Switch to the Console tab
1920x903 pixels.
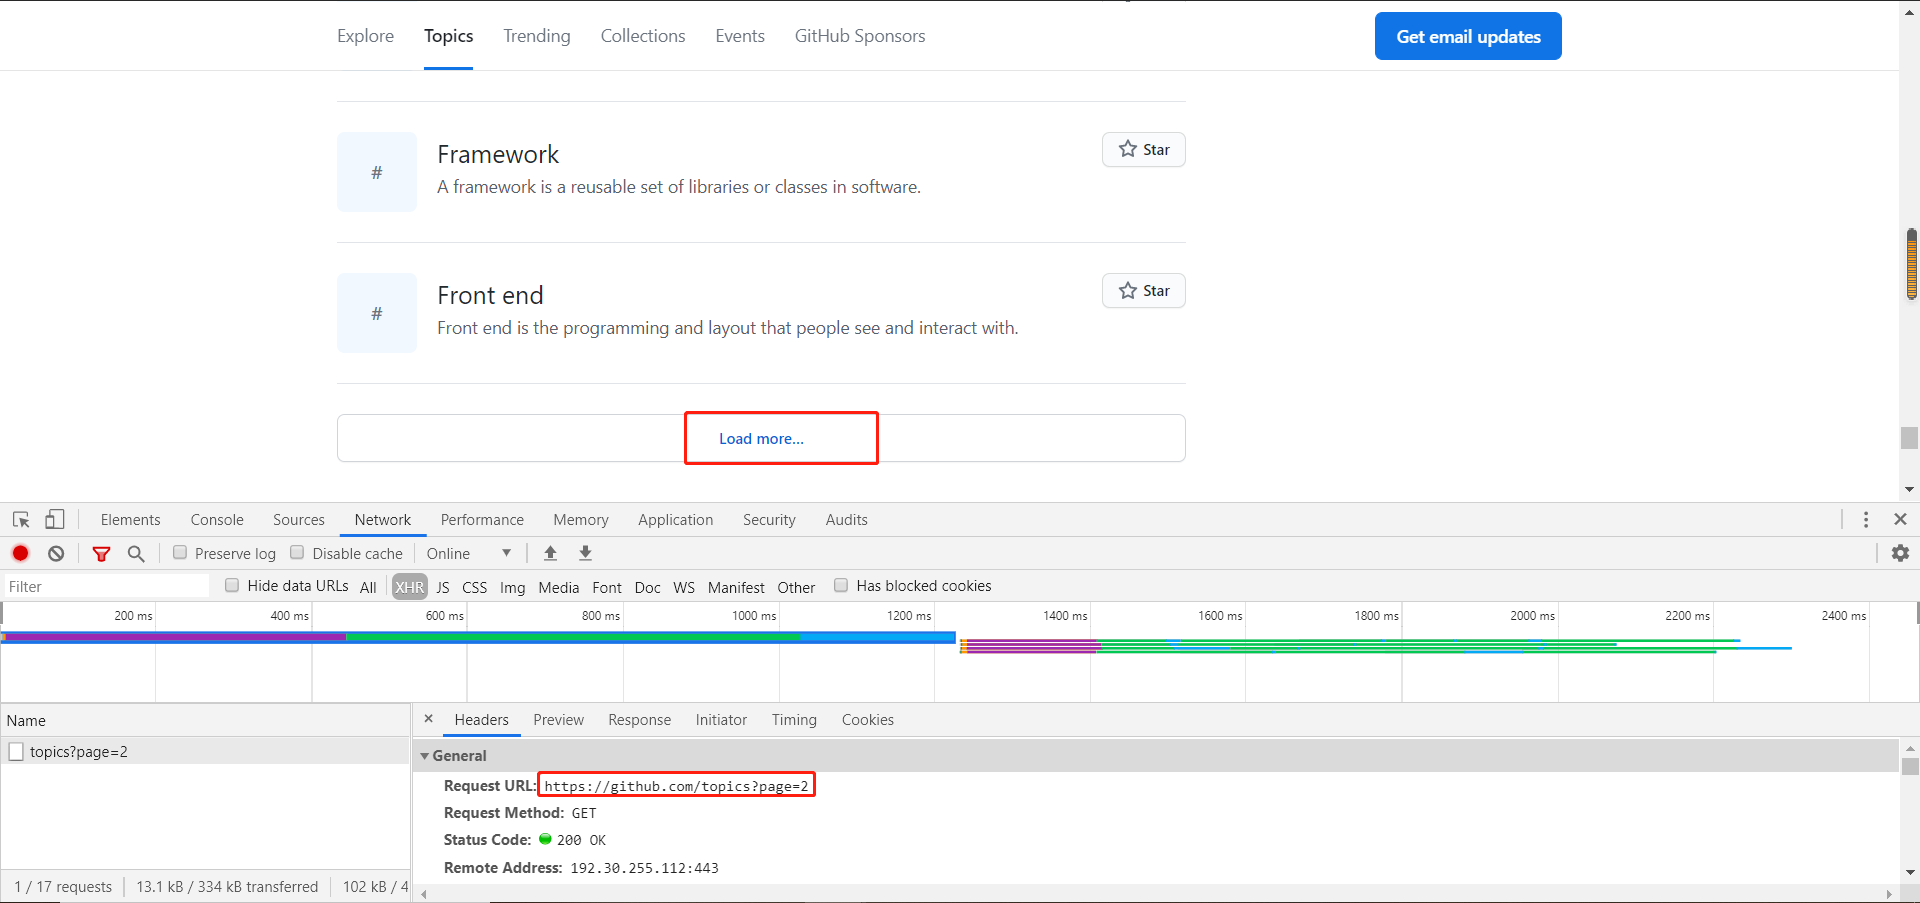[217, 520]
